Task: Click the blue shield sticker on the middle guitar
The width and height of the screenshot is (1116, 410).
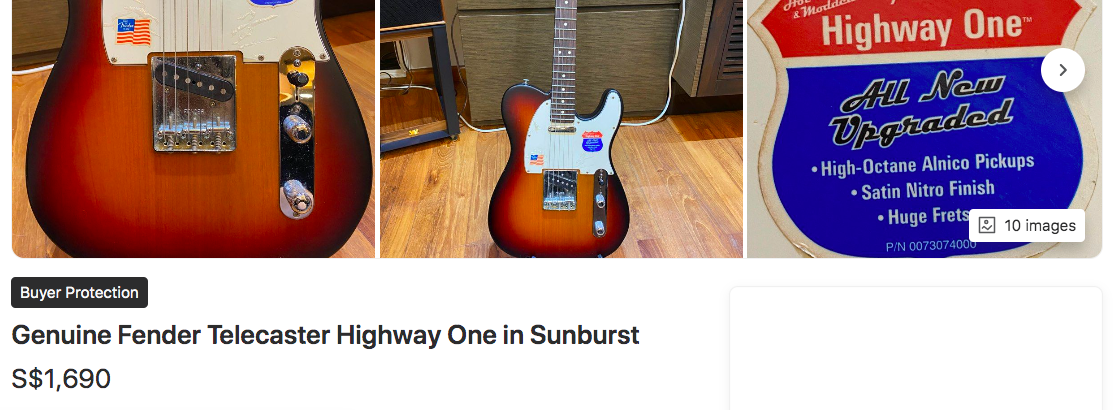Action: point(592,141)
